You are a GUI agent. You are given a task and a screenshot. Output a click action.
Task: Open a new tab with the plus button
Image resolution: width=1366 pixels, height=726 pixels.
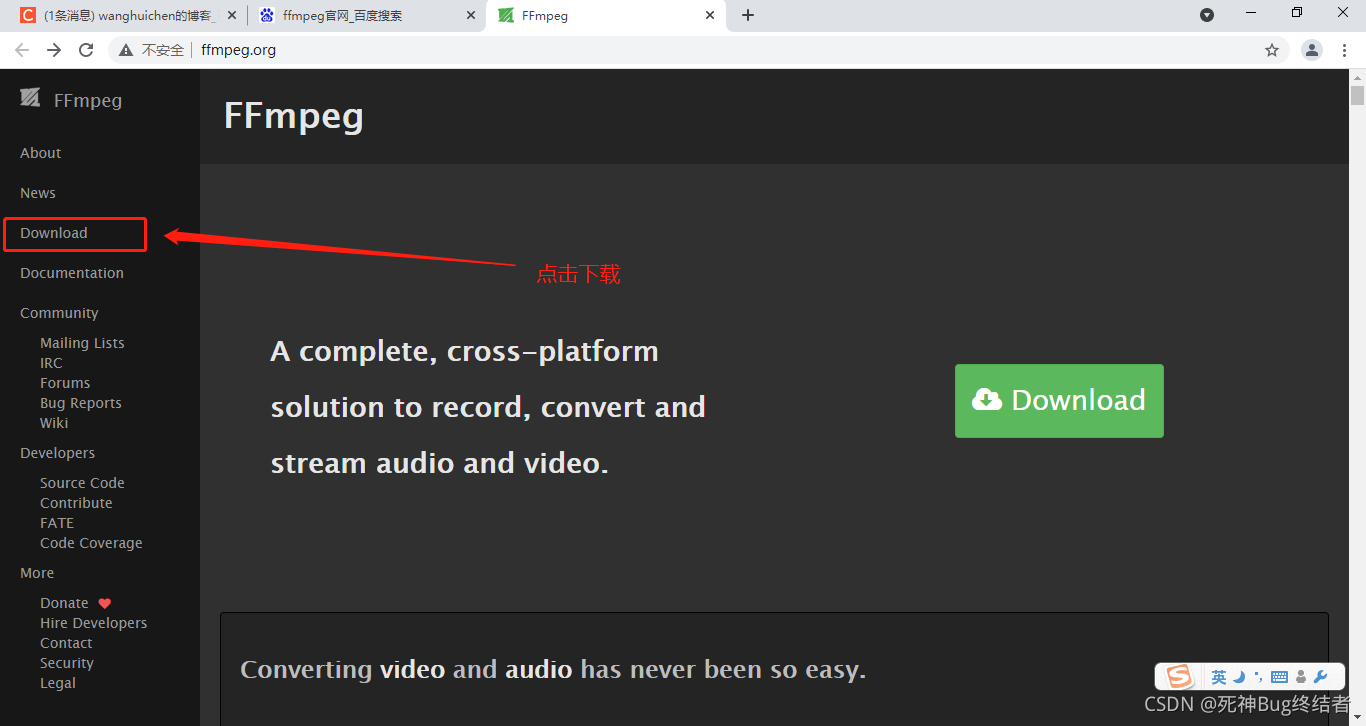point(748,15)
